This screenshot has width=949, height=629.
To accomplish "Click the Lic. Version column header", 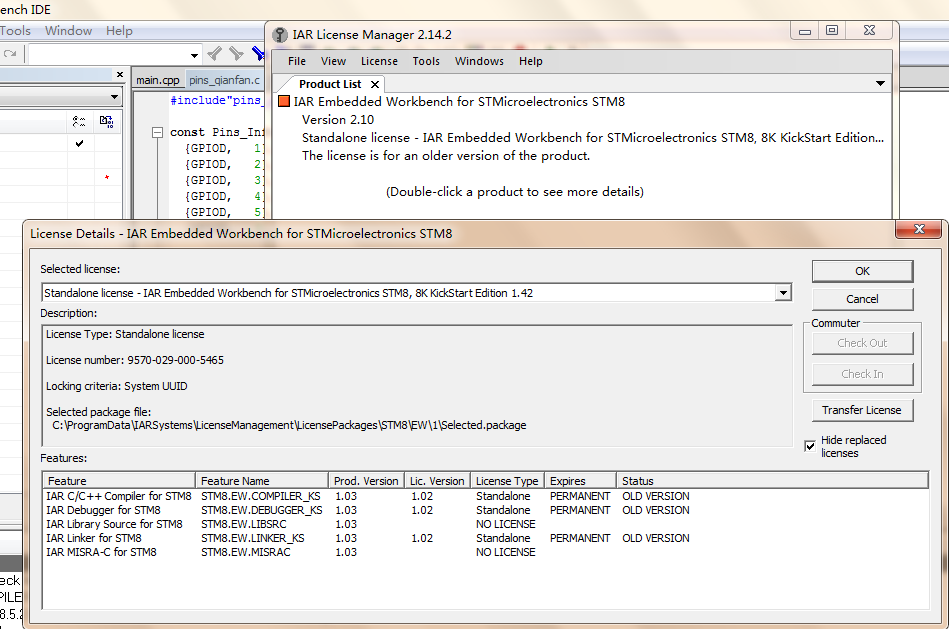I will pyautogui.click(x=437, y=481).
